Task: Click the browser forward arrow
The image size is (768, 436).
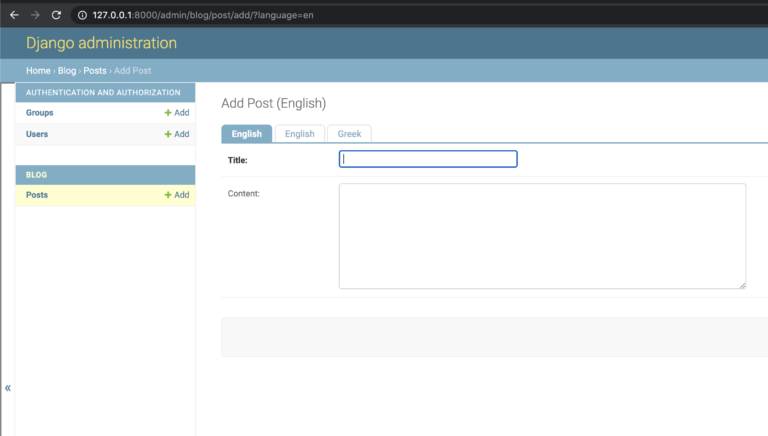Action: coord(35,15)
